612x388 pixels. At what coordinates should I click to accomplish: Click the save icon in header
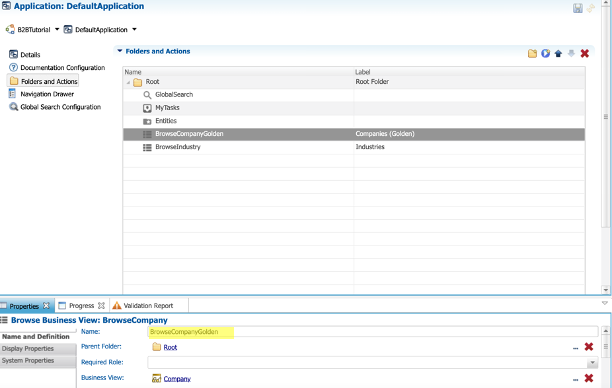(578, 8)
